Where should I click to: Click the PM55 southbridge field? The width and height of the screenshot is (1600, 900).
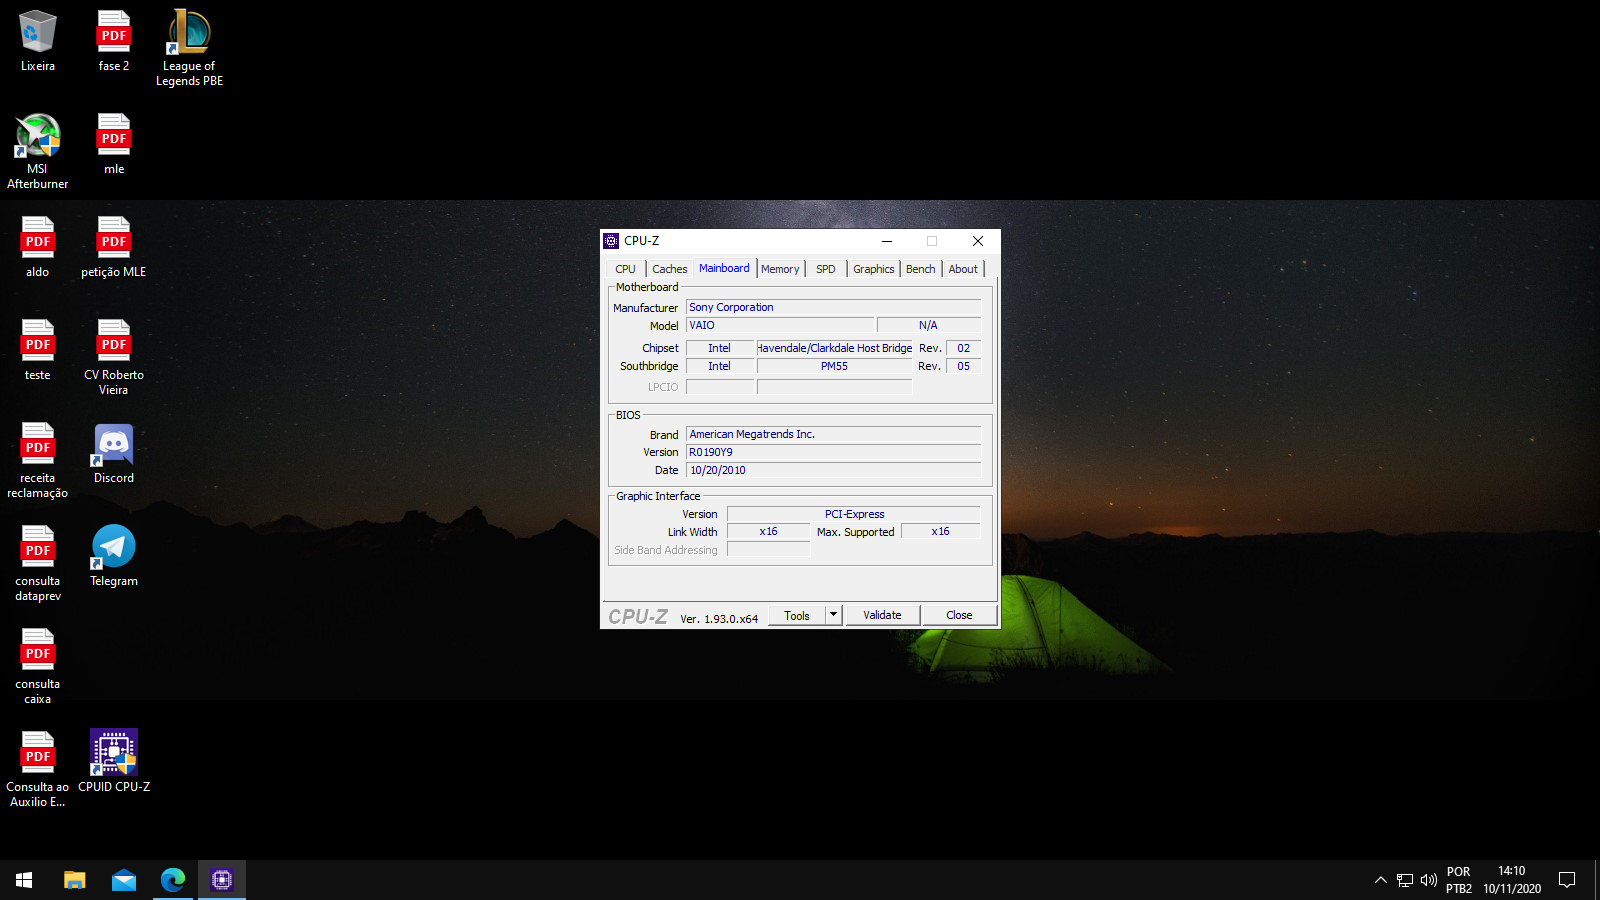[834, 366]
